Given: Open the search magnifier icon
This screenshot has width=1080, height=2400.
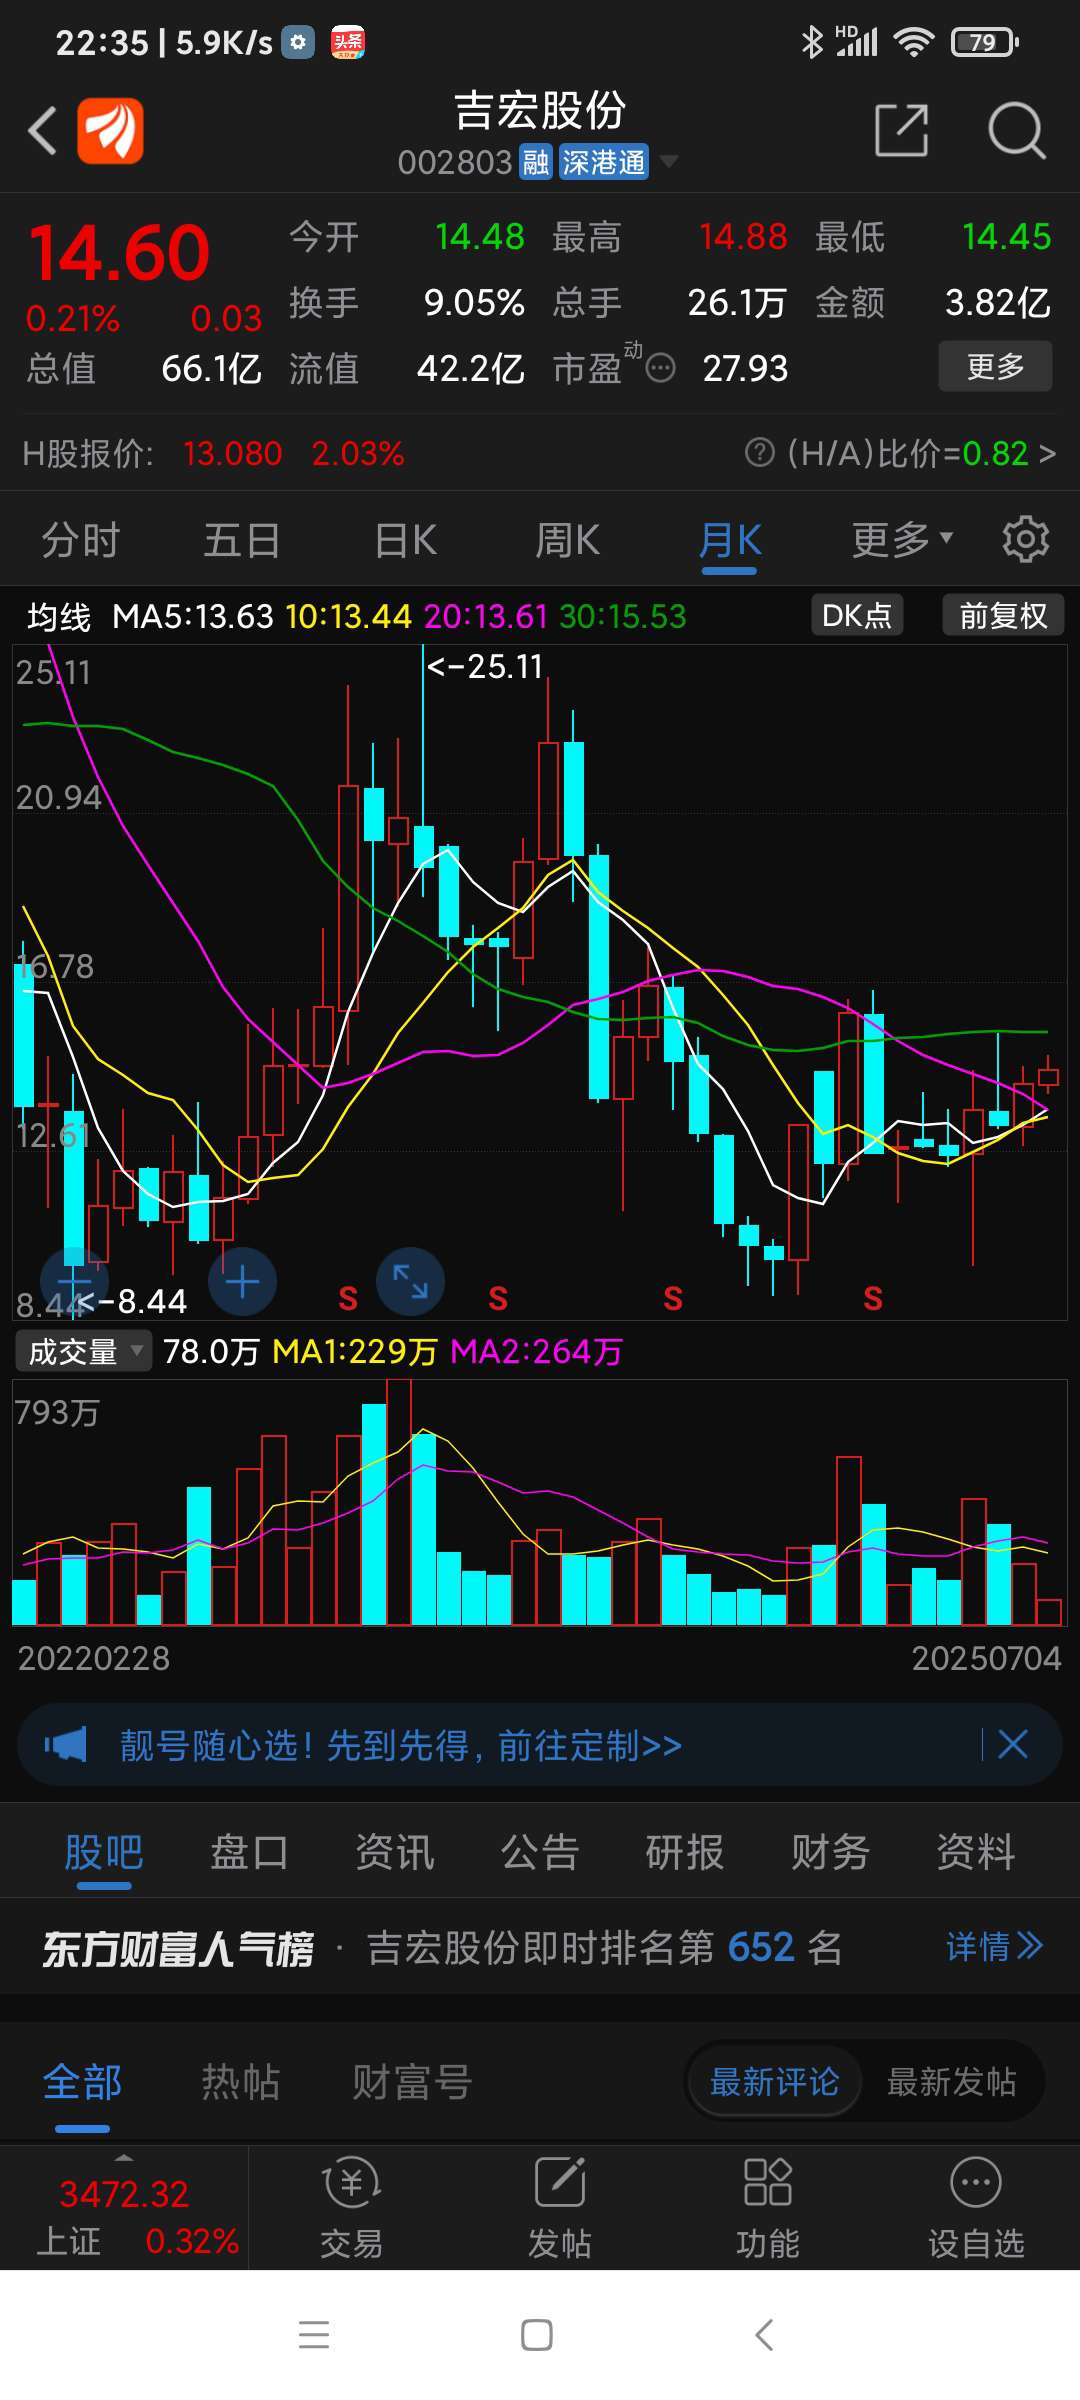Looking at the screenshot, I should [x=1016, y=130].
